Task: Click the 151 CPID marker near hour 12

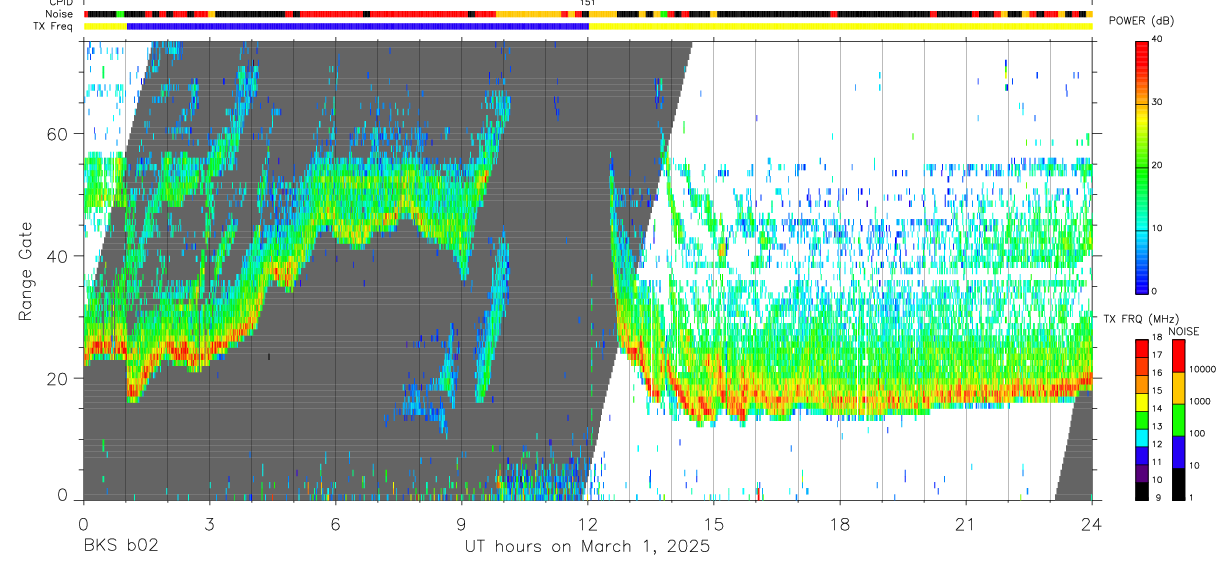Action: [x=588, y=3]
